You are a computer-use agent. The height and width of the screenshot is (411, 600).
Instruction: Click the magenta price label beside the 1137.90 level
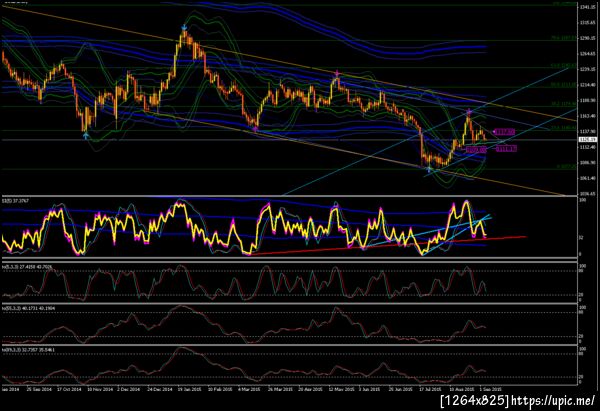tap(504, 132)
